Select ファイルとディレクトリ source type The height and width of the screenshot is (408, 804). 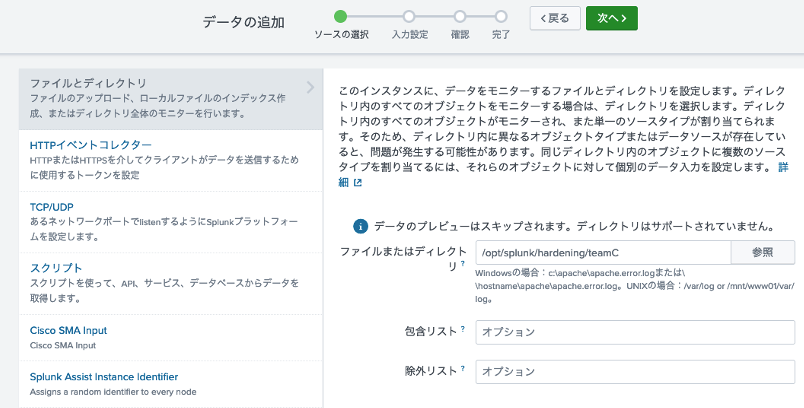click(171, 98)
